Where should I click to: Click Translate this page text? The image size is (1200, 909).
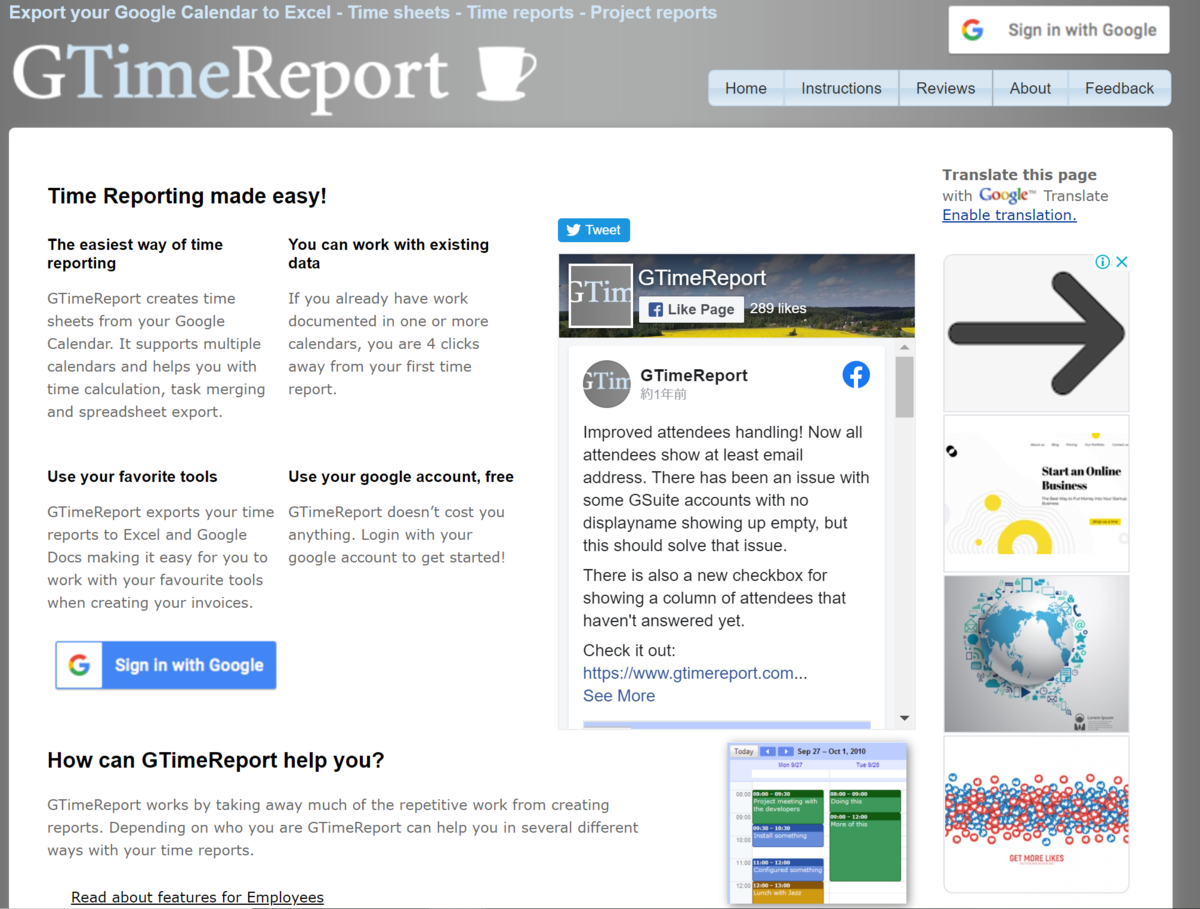point(1019,175)
